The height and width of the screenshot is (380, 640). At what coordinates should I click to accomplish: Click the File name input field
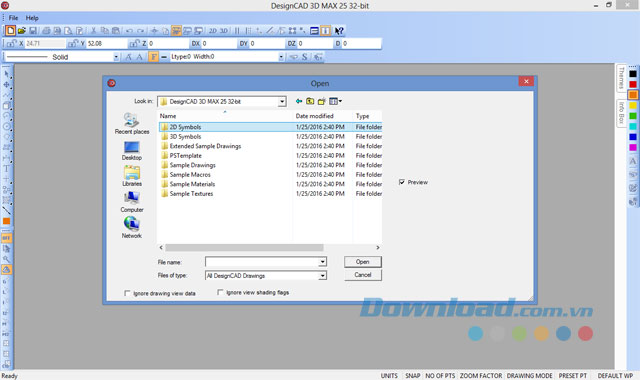click(x=262, y=262)
